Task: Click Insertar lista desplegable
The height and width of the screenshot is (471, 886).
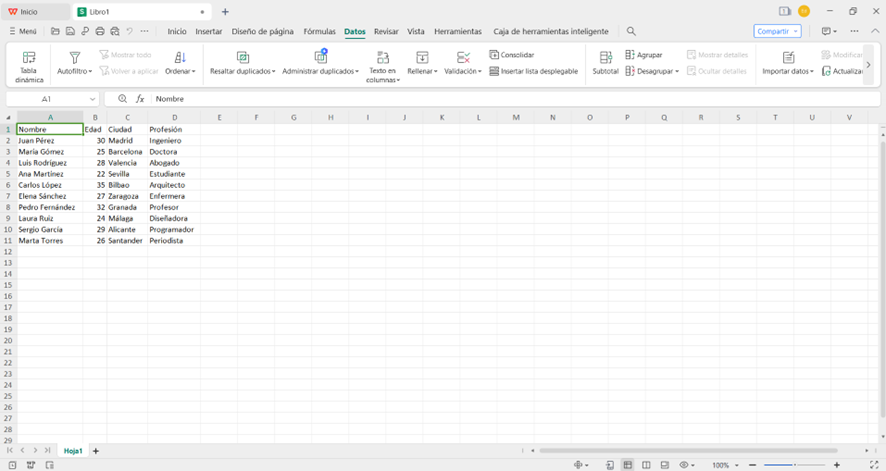Action: point(533,71)
